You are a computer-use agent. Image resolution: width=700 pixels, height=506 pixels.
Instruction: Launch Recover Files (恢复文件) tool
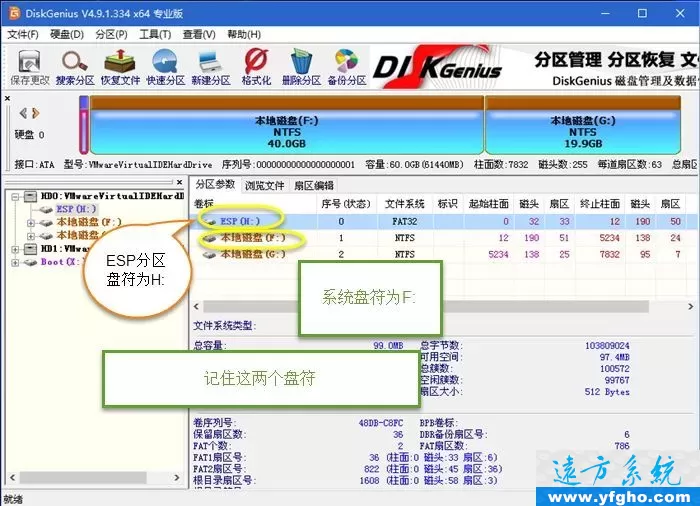pos(120,67)
